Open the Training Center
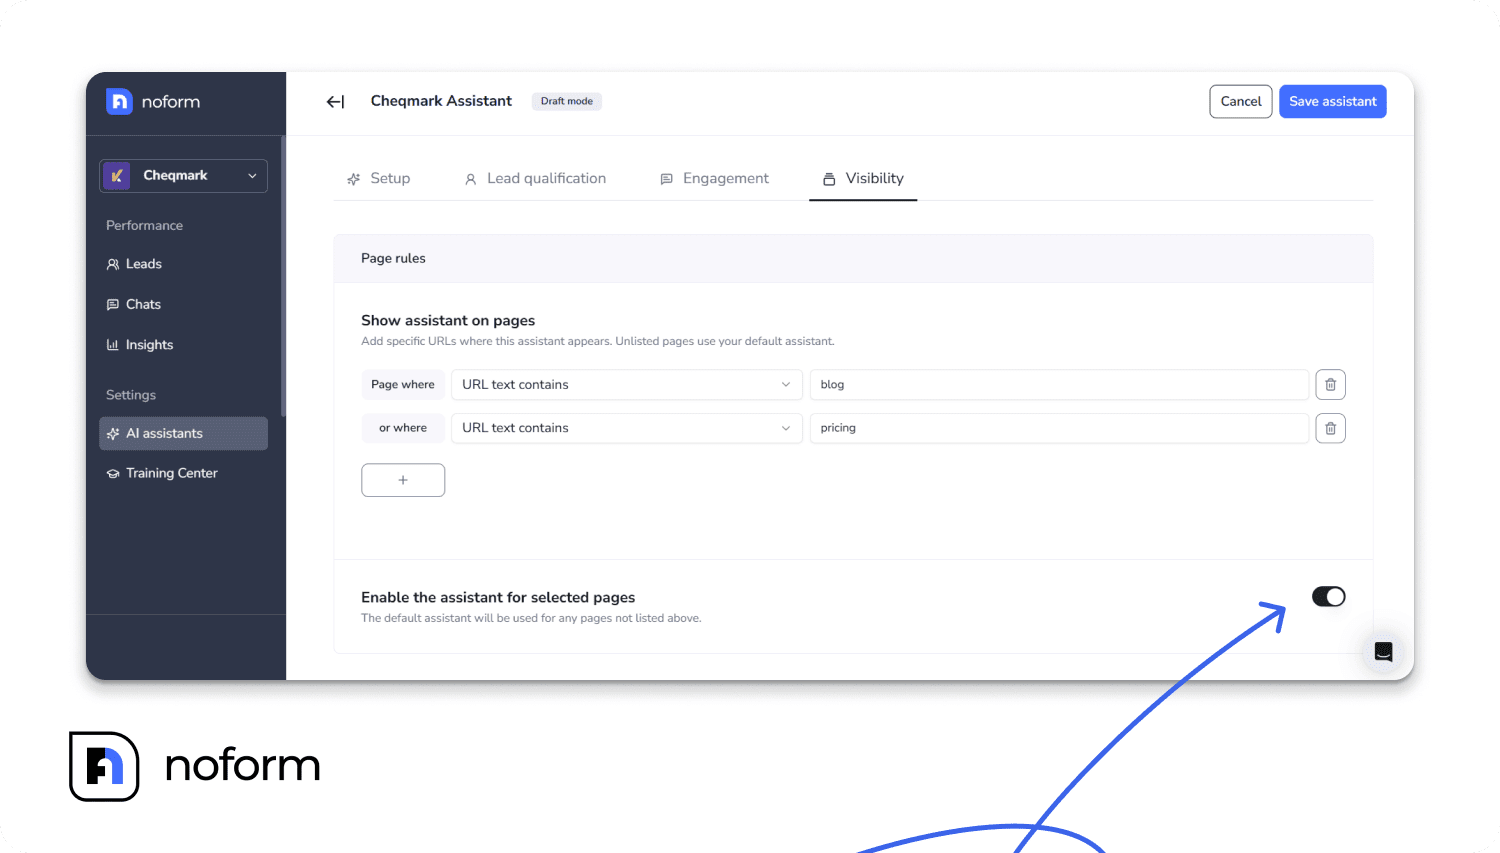 pyautogui.click(x=172, y=472)
